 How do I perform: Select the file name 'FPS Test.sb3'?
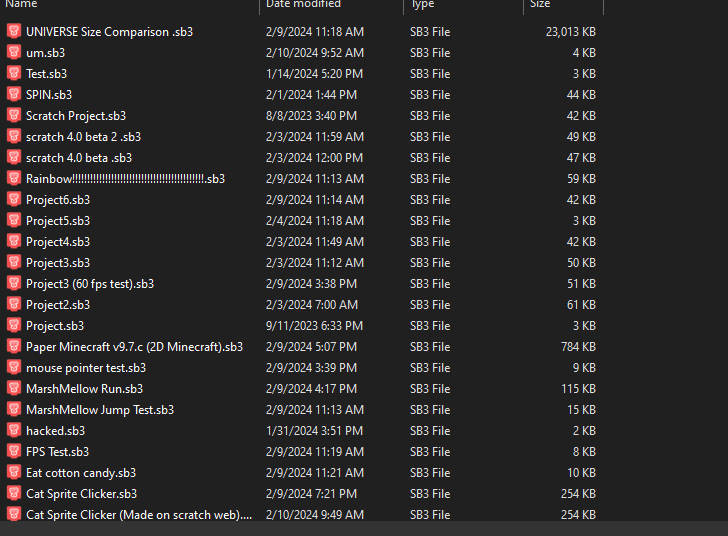(57, 451)
